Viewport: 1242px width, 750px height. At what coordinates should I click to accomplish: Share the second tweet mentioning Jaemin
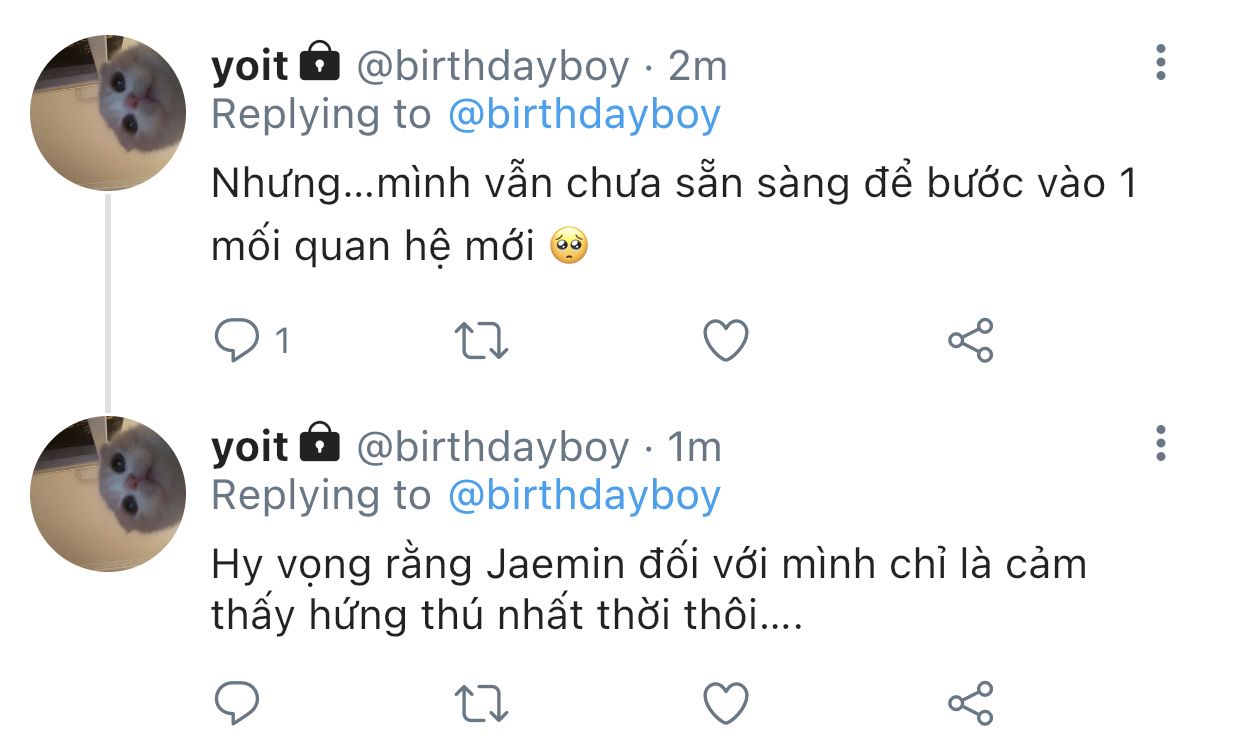pos(970,702)
